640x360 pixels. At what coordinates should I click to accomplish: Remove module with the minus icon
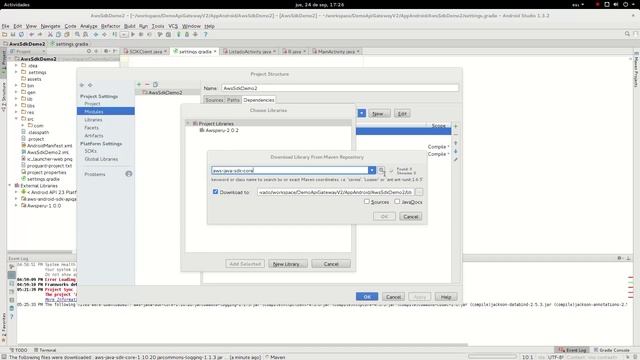(147, 84)
